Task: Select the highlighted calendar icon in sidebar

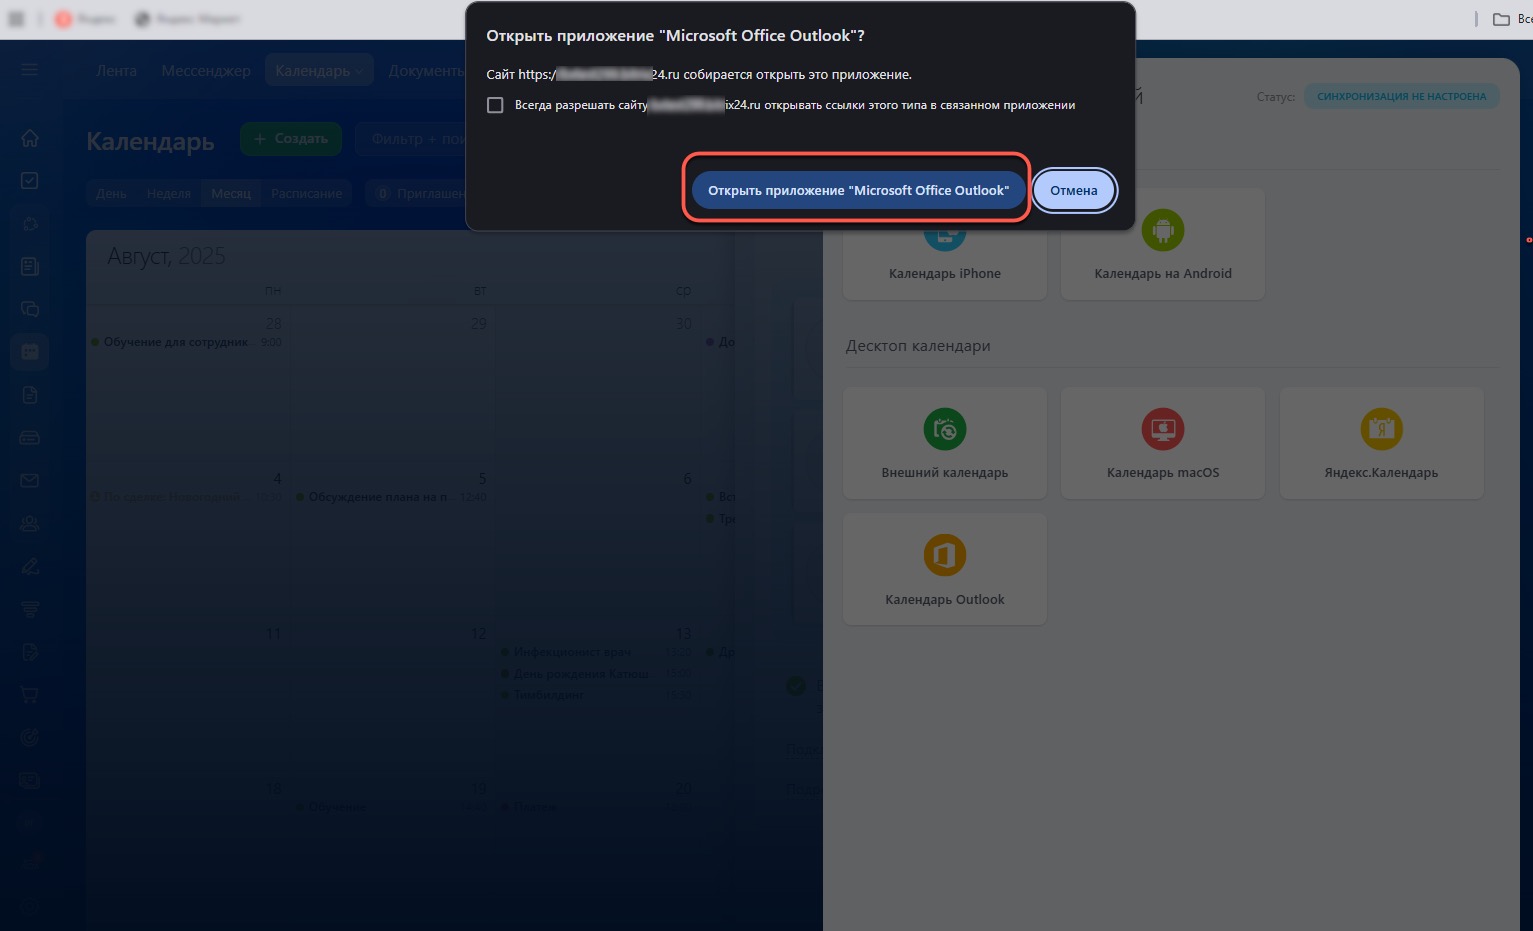Action: [30, 352]
